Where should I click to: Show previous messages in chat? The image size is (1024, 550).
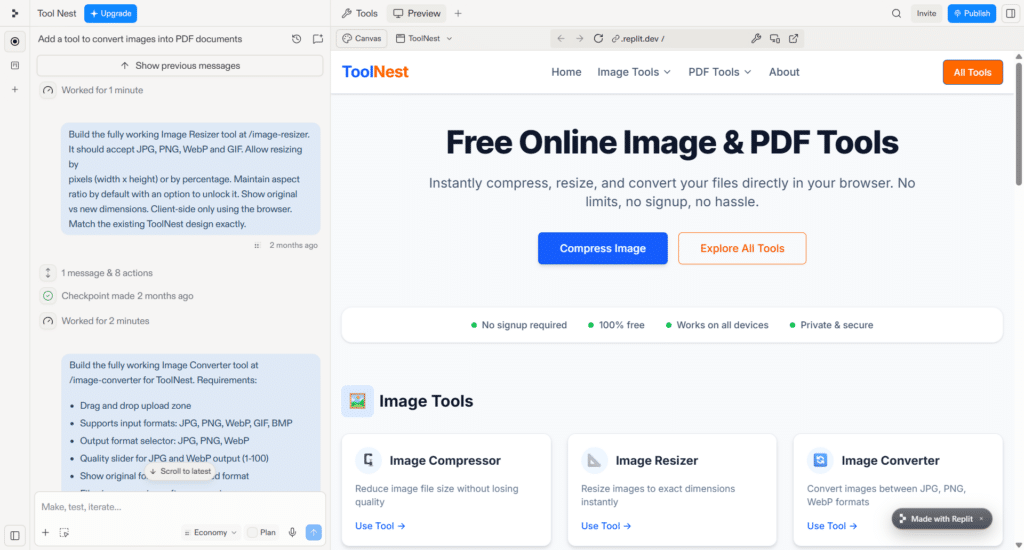tap(180, 65)
